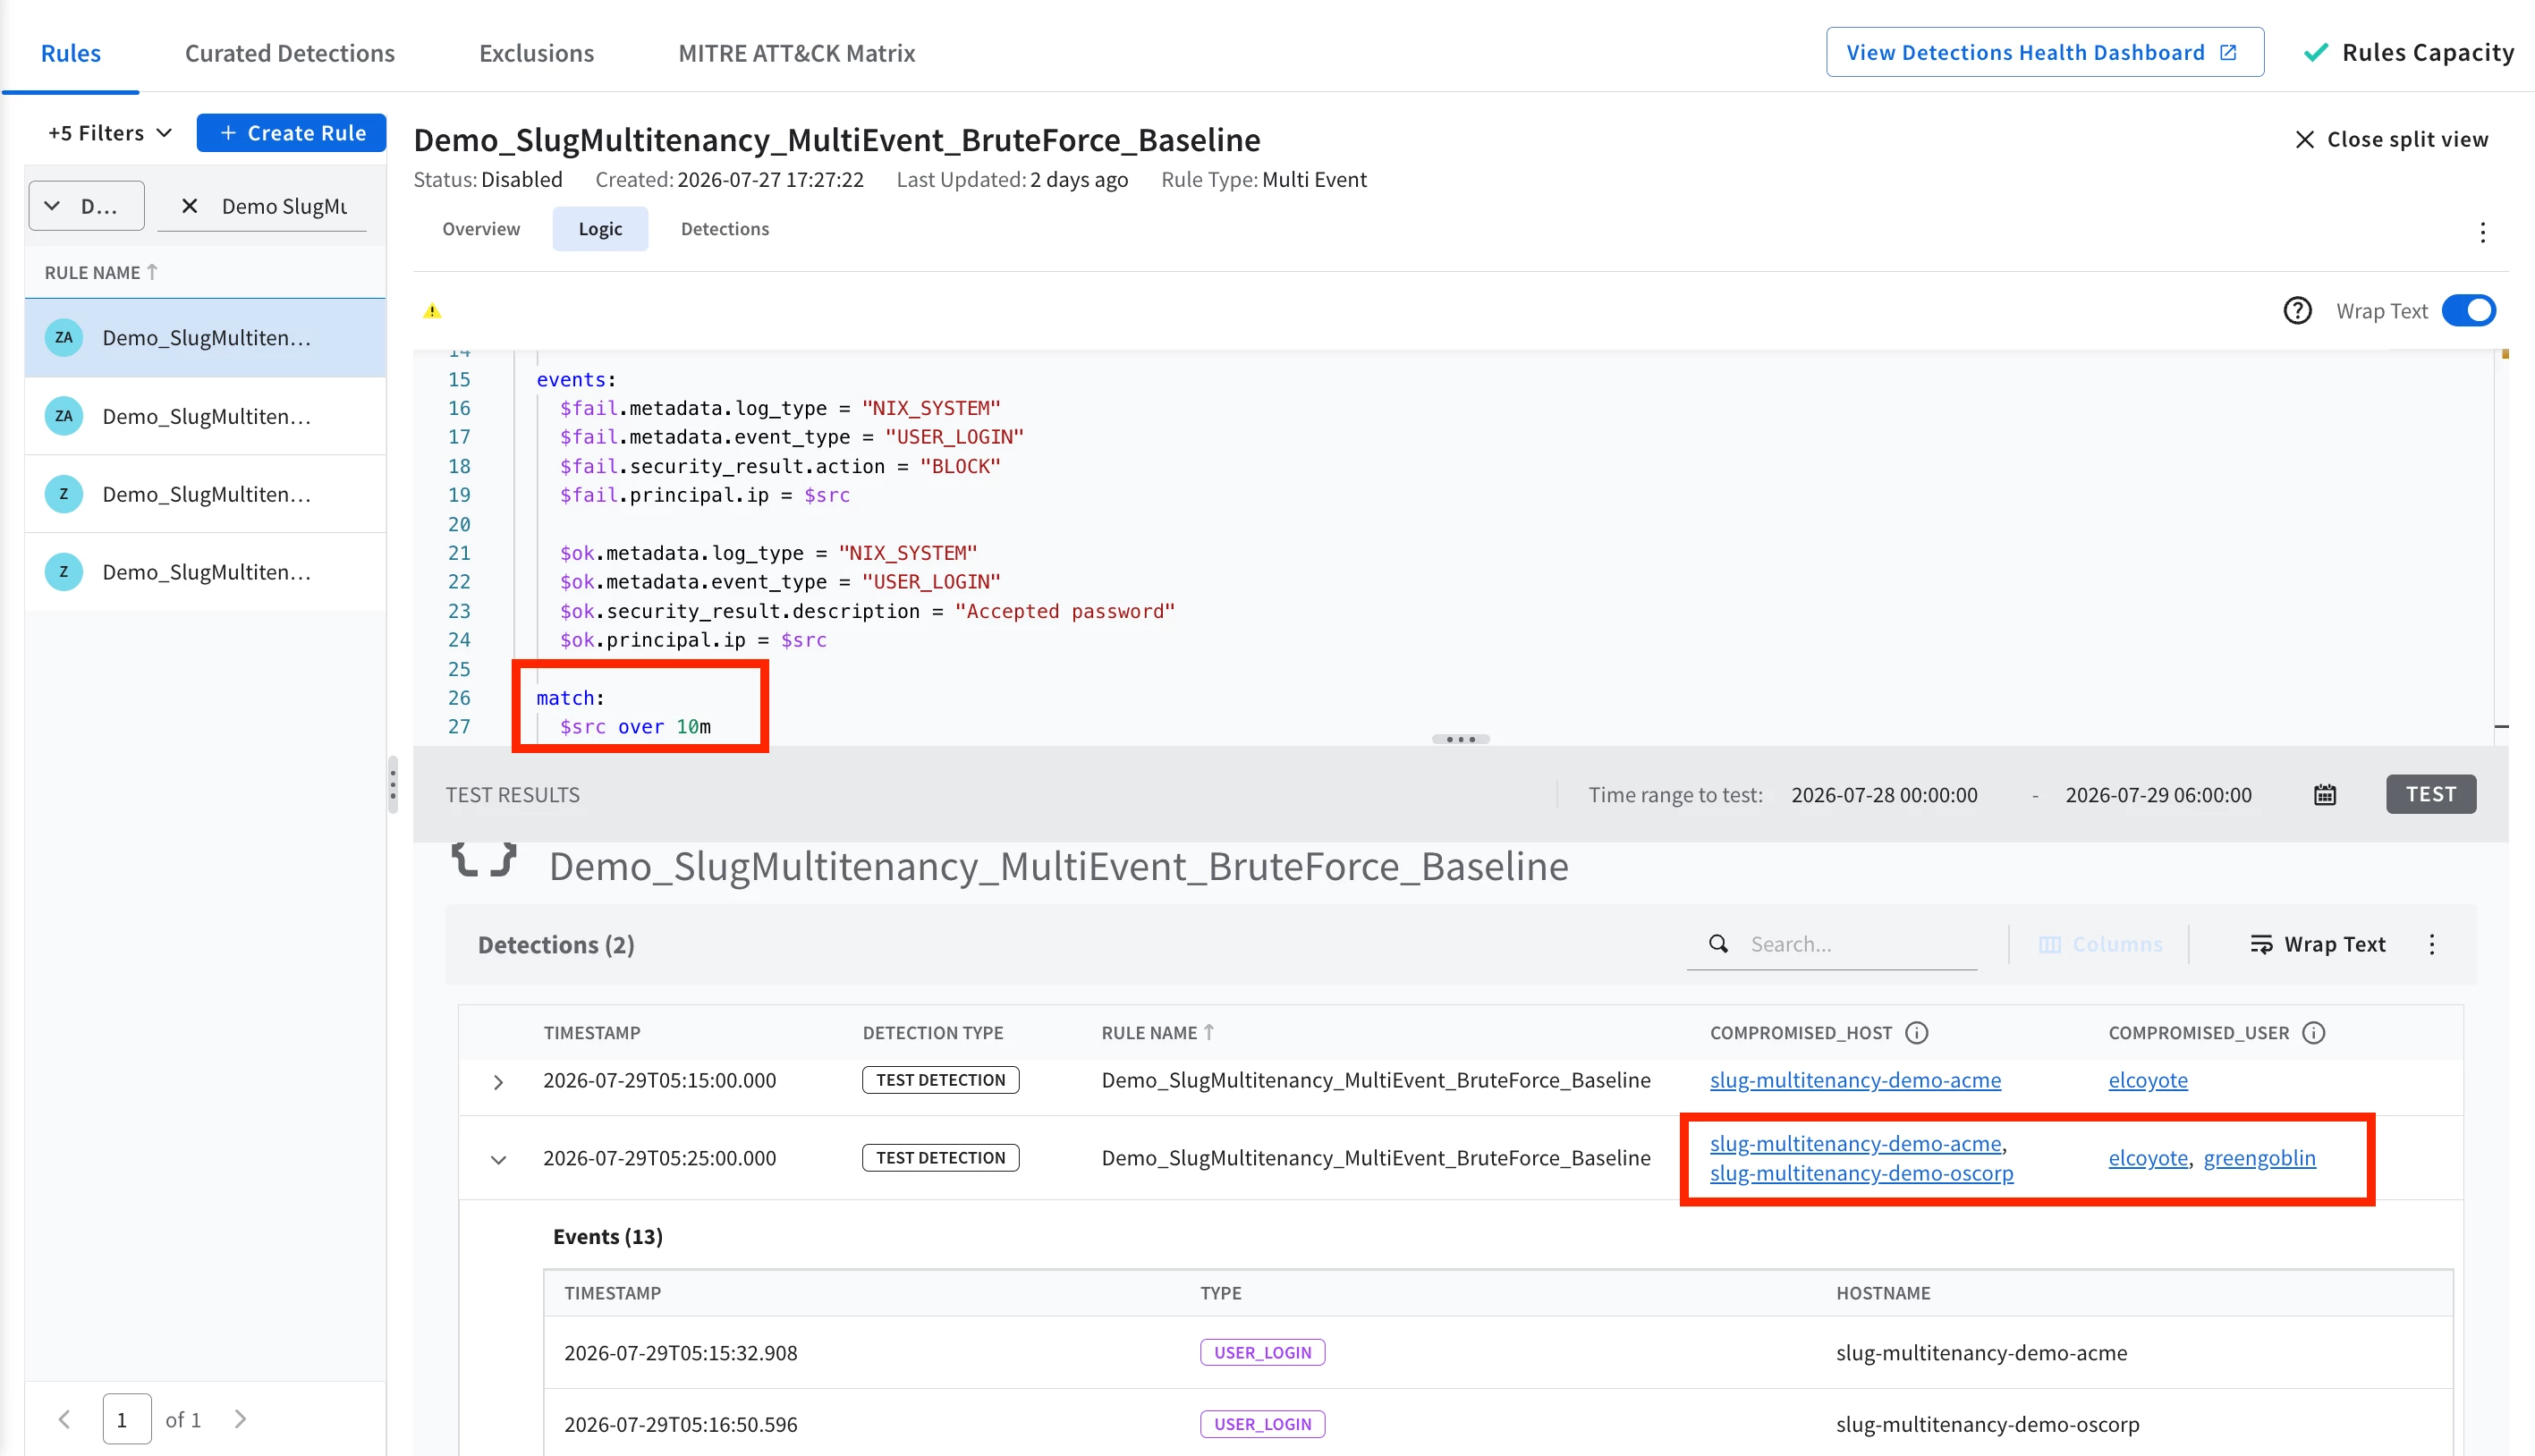
Task: Click USER_LOGIN badge in the 05:15:32.908 event
Action: 1262,1353
